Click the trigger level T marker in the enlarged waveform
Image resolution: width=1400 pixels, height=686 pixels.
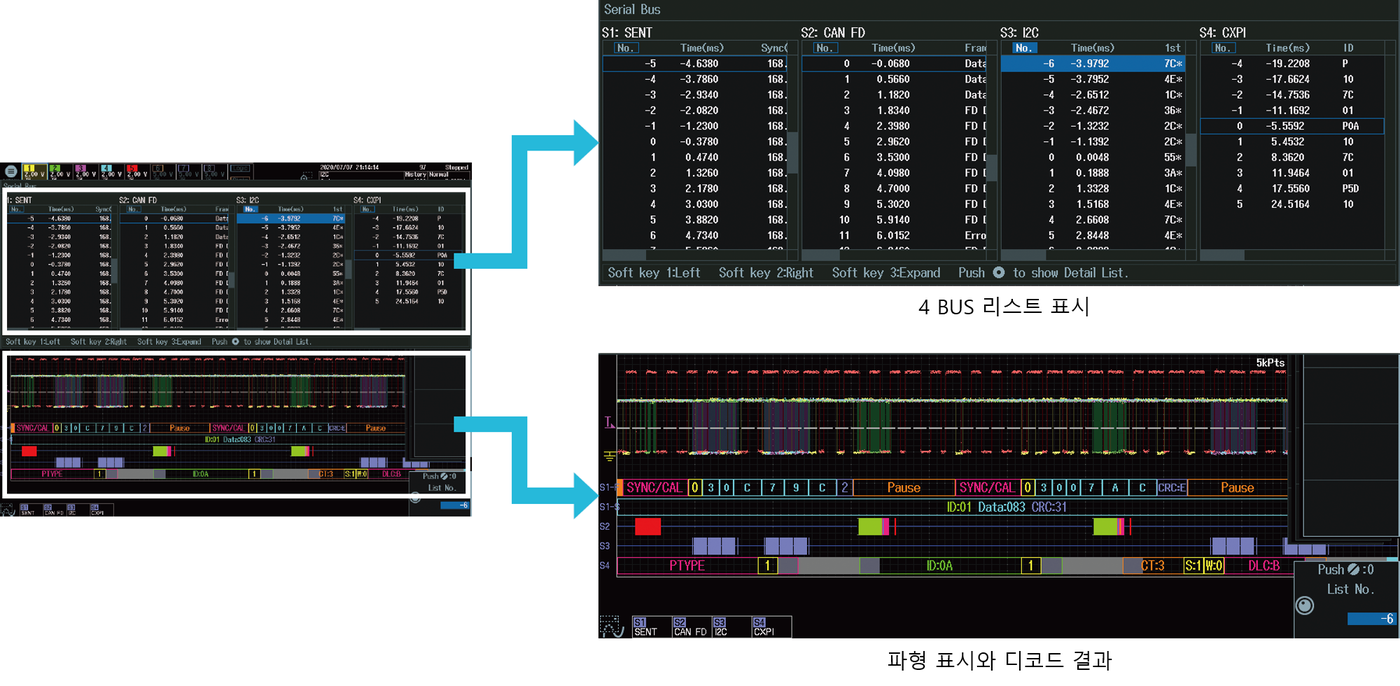(x=608, y=424)
